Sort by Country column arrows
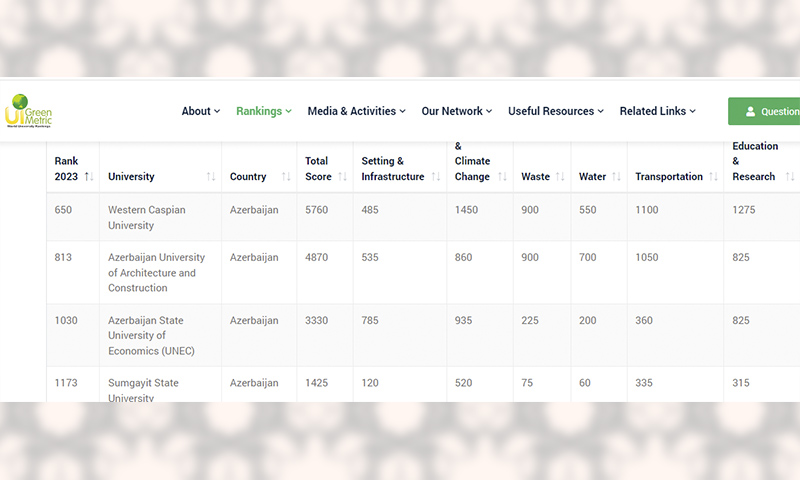 click(x=286, y=176)
